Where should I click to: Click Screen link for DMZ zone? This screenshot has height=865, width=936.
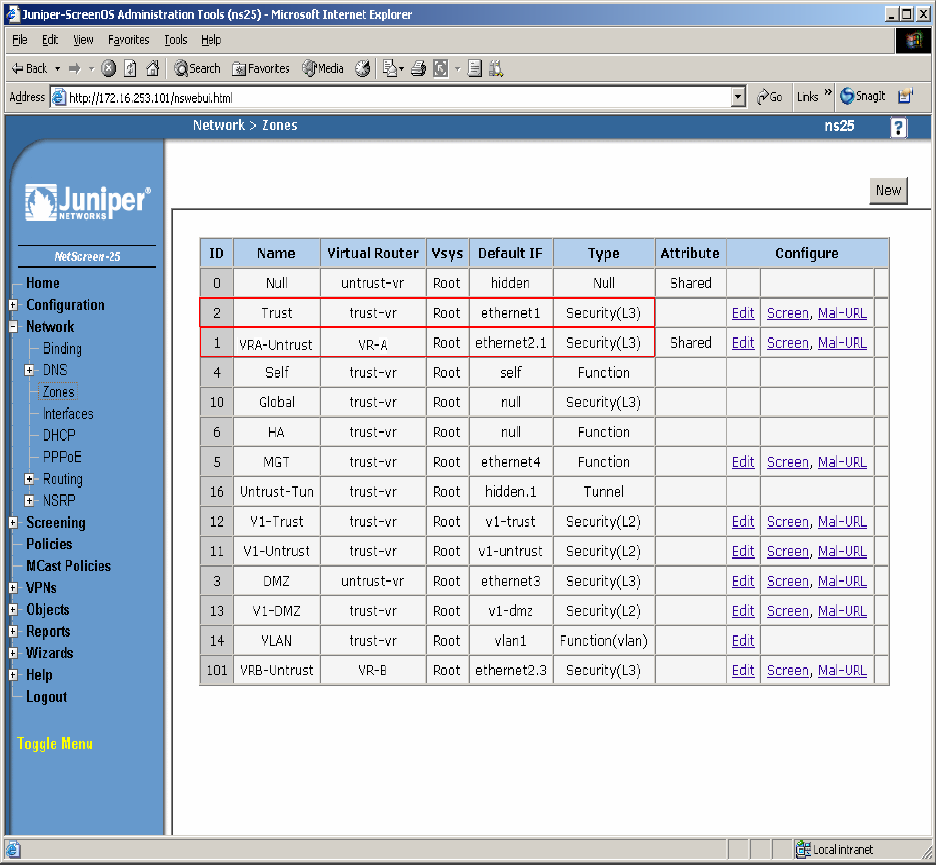point(788,581)
